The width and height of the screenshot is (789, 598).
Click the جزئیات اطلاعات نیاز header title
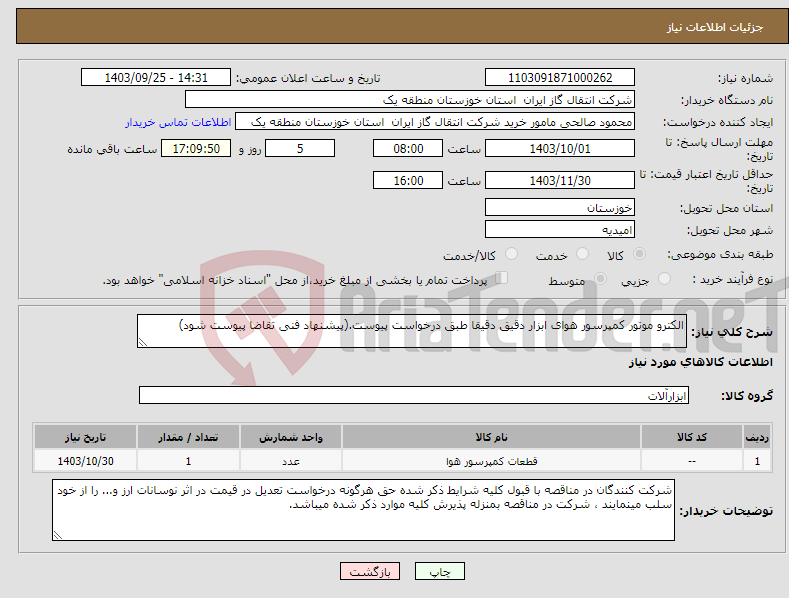[715, 27]
